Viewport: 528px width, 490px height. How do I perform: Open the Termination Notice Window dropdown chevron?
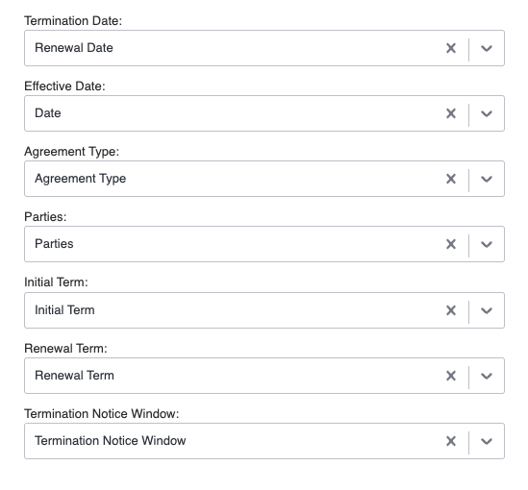tap(486, 441)
